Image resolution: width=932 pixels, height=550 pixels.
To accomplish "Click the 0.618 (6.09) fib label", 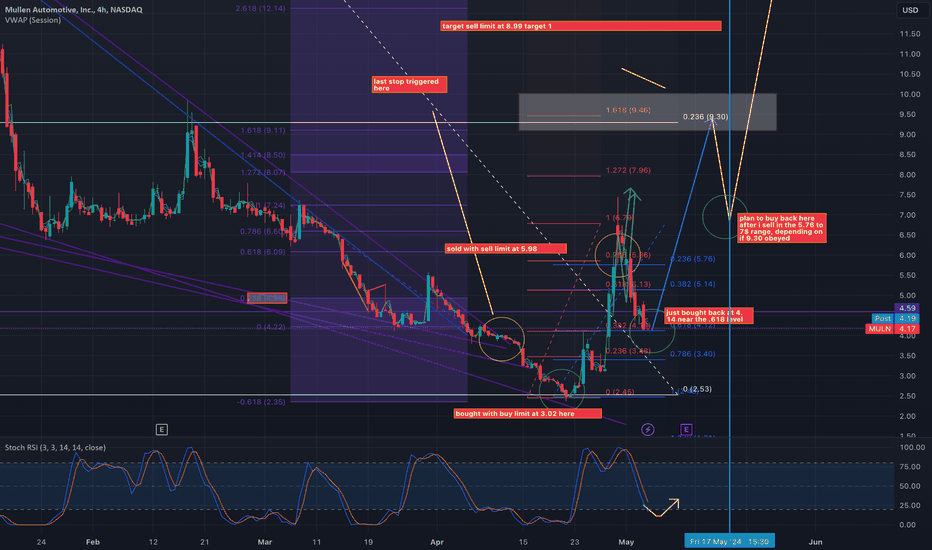I will click(x=263, y=252).
